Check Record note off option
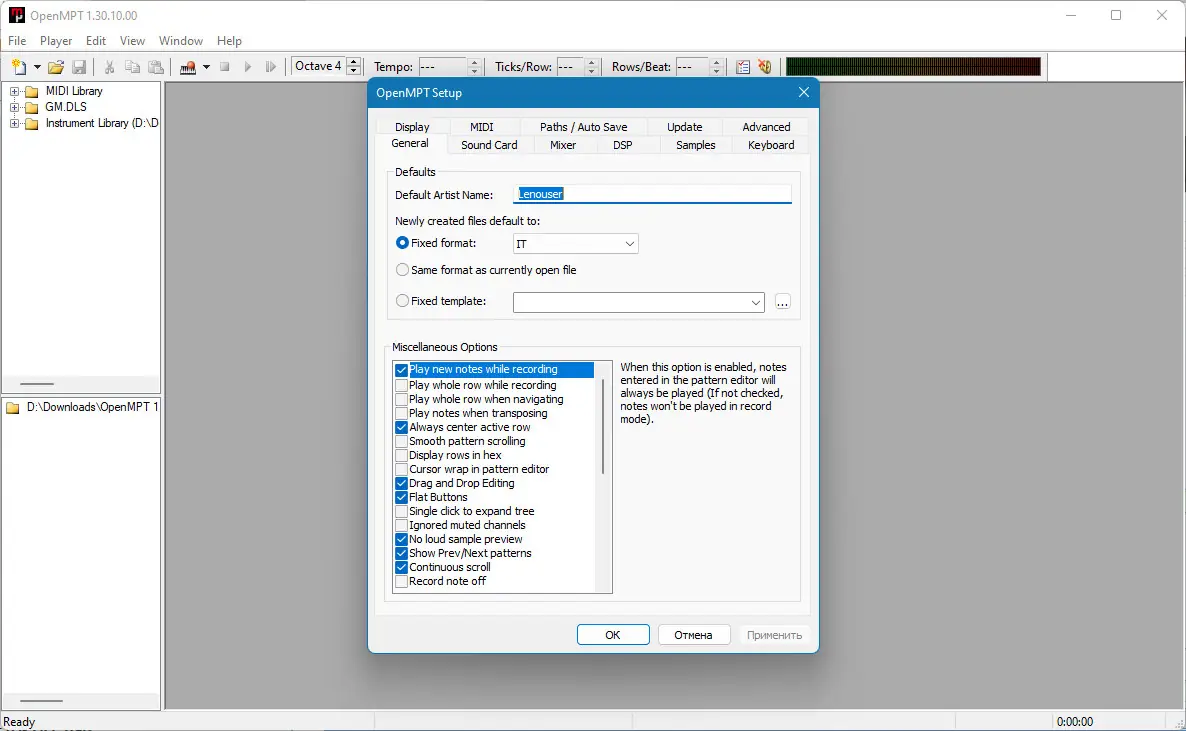The height and width of the screenshot is (731, 1186). coord(402,581)
